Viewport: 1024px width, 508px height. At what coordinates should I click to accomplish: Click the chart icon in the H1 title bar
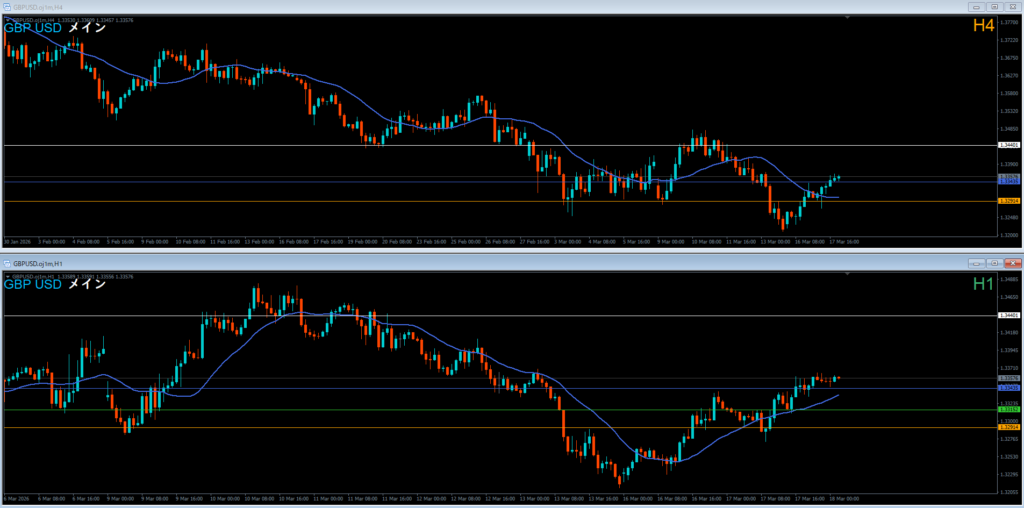pos(7,262)
